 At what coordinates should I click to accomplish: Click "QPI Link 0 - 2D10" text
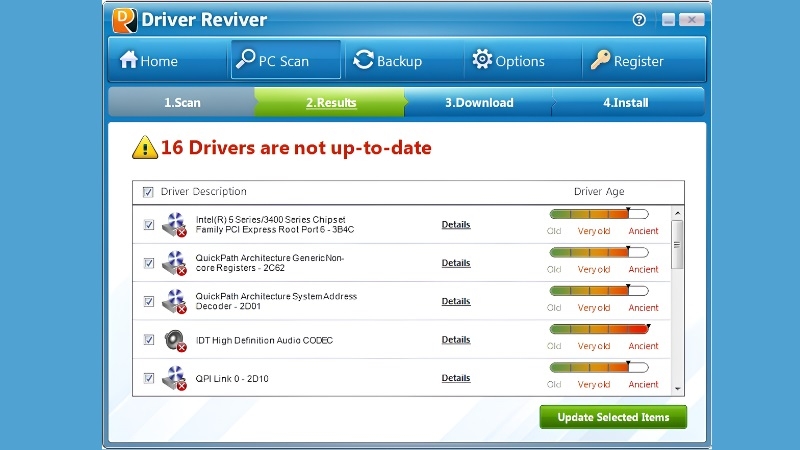(x=232, y=379)
